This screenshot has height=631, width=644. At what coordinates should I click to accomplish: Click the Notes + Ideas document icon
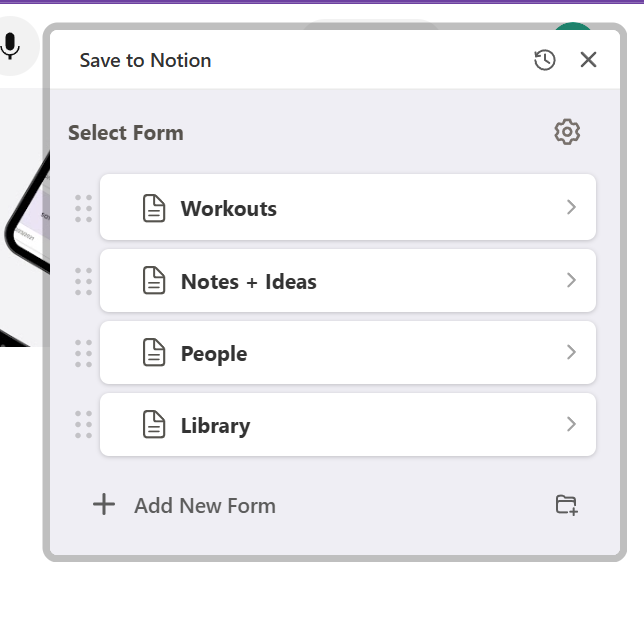154,281
